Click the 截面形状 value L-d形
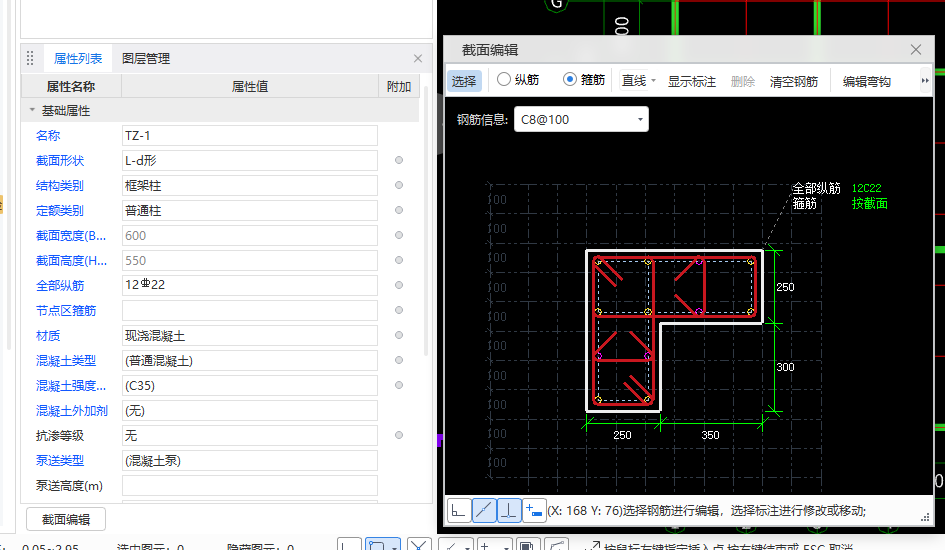Screen dimensions: 945x550 [250, 160]
